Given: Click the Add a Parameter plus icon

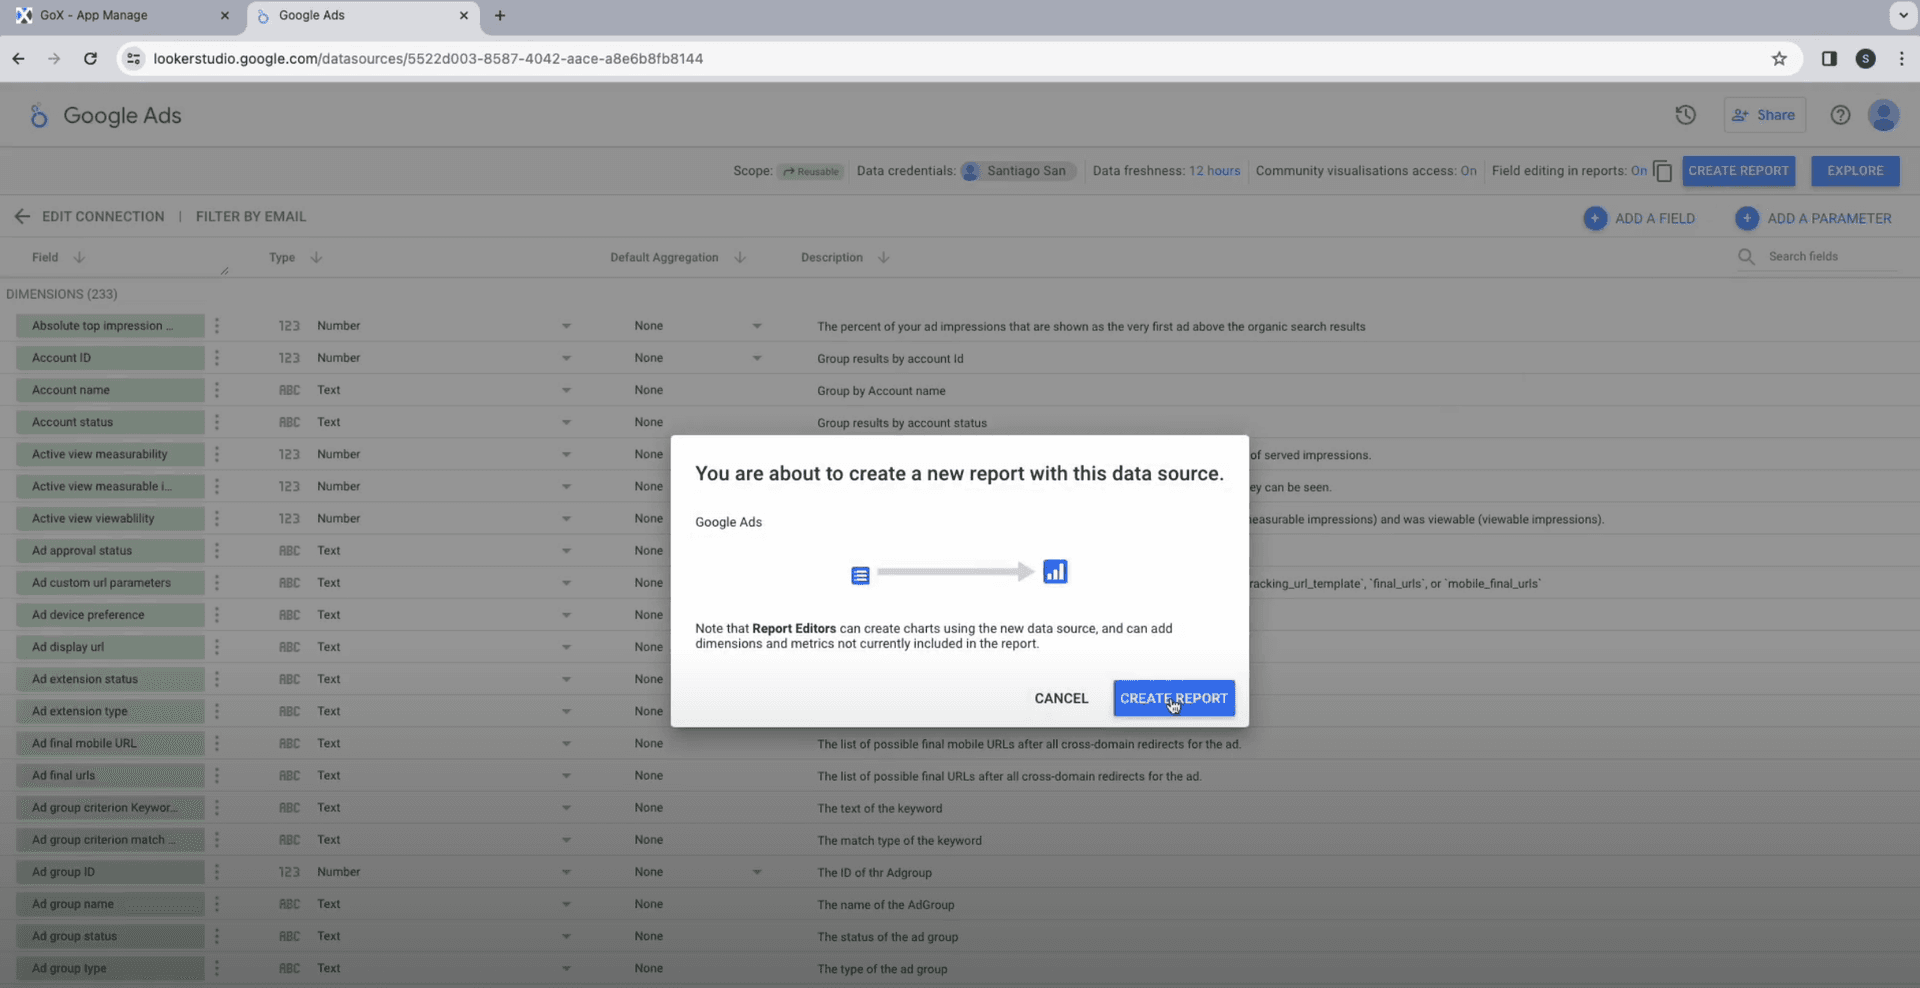Looking at the screenshot, I should pyautogui.click(x=1747, y=218).
